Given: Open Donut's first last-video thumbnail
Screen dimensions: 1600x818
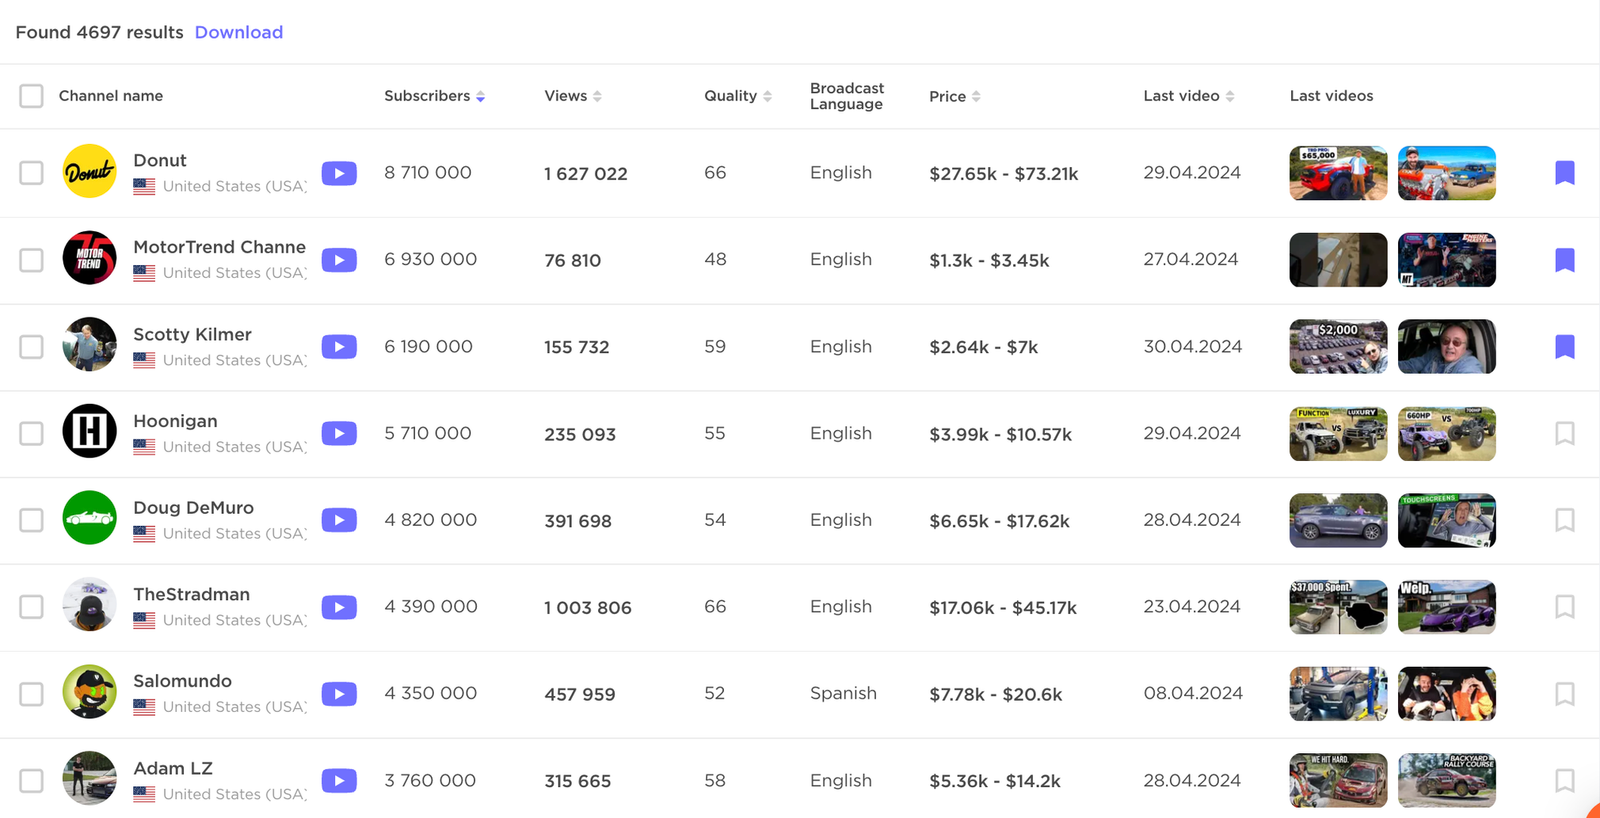Looking at the screenshot, I should click(1338, 173).
